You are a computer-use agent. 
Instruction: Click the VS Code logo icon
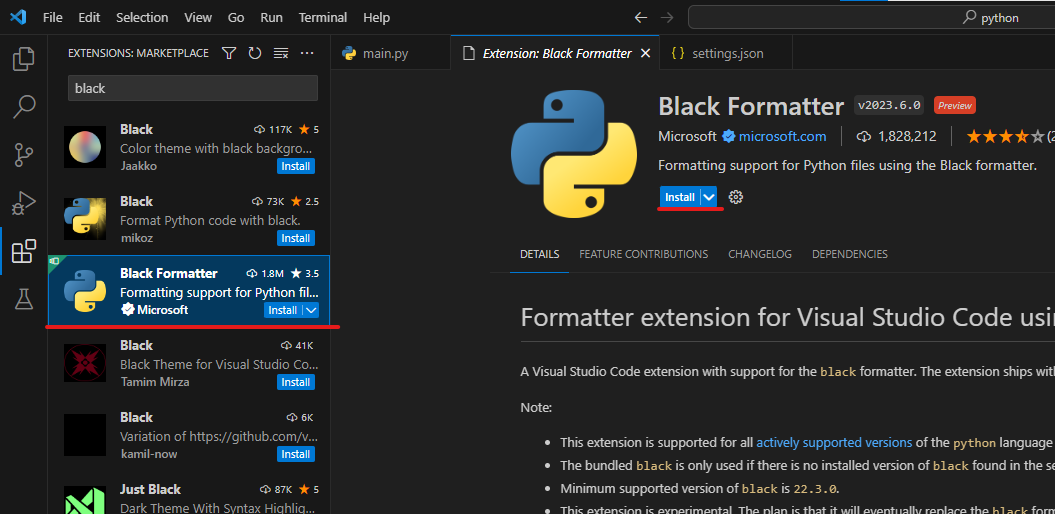(x=17, y=17)
